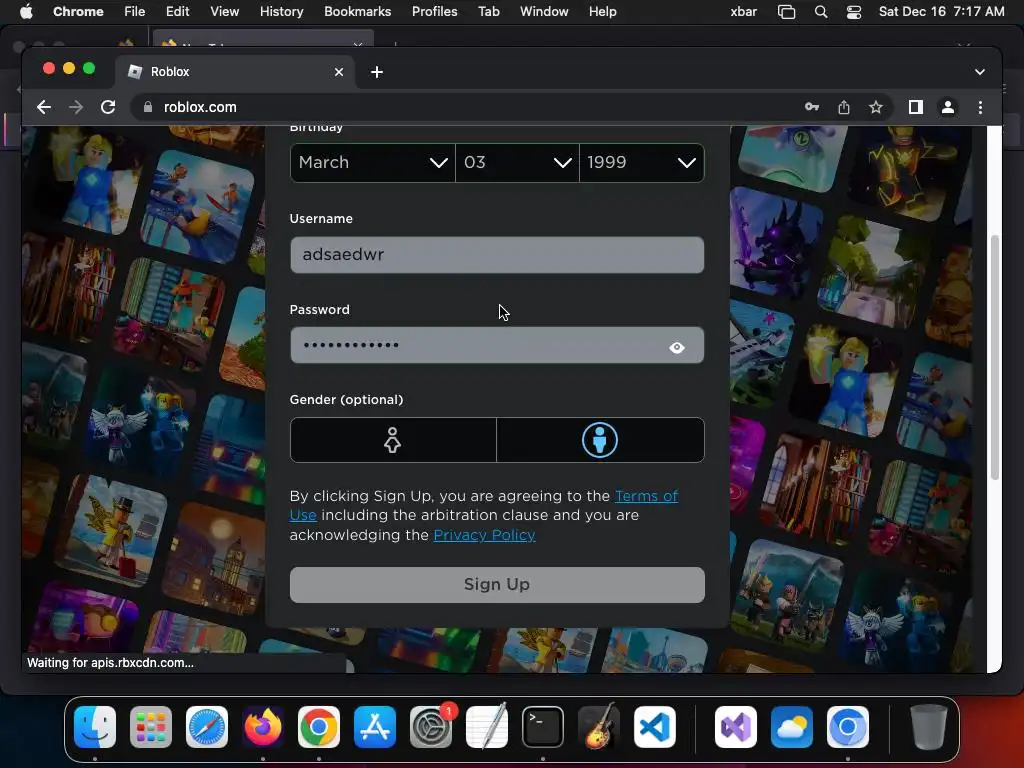Open the weather cloud app in dock

[x=792, y=727]
